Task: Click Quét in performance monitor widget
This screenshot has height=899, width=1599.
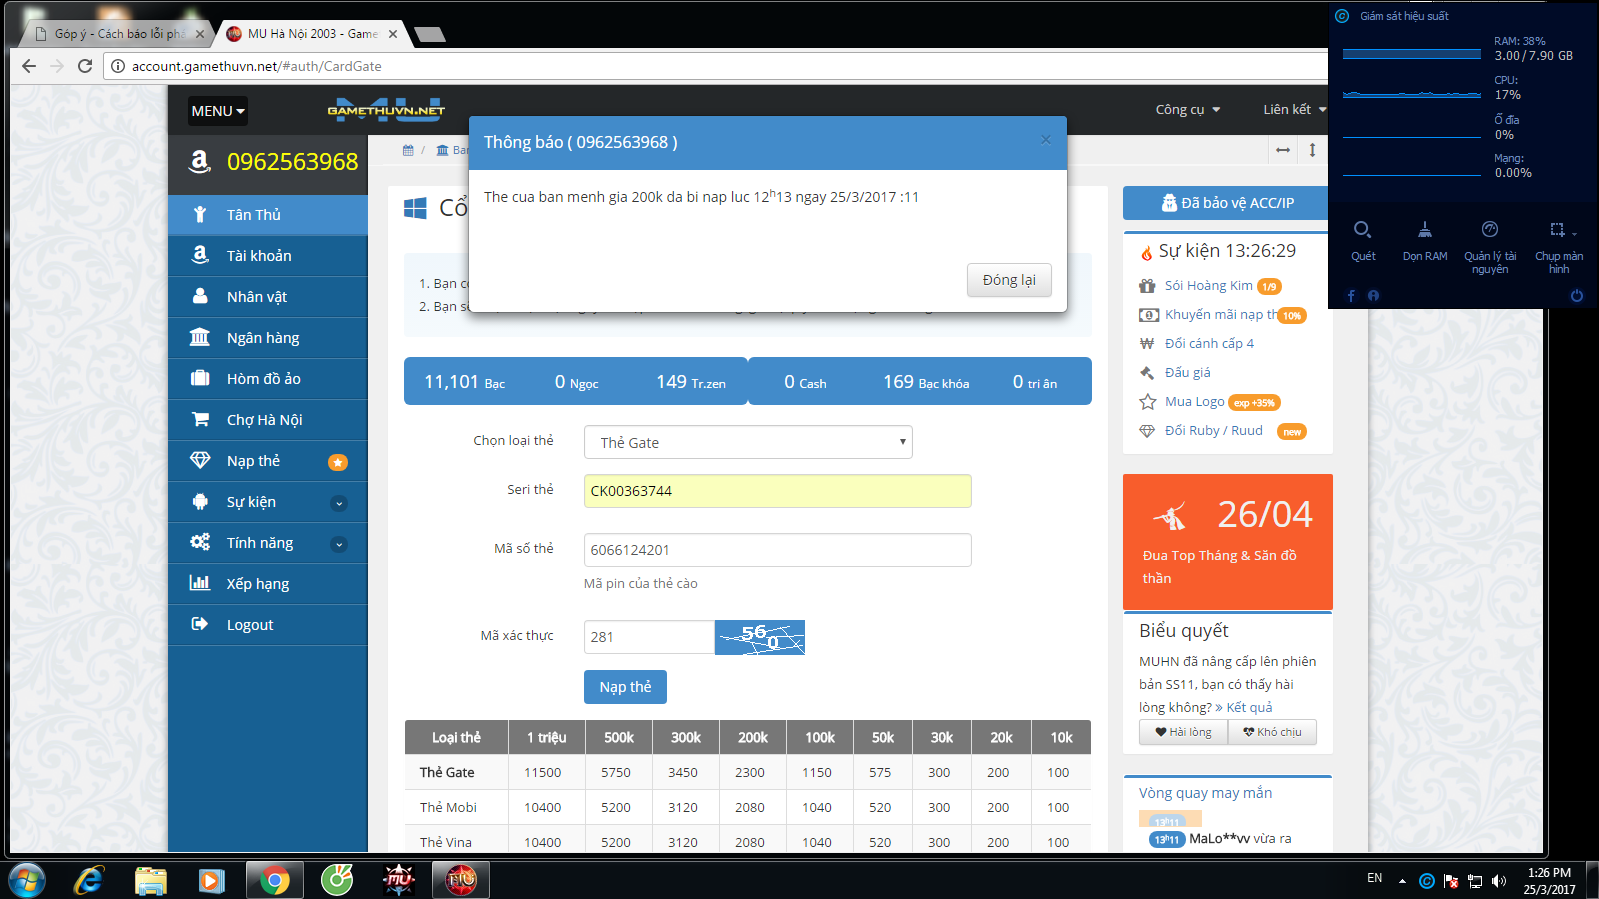Action: click(x=1363, y=241)
